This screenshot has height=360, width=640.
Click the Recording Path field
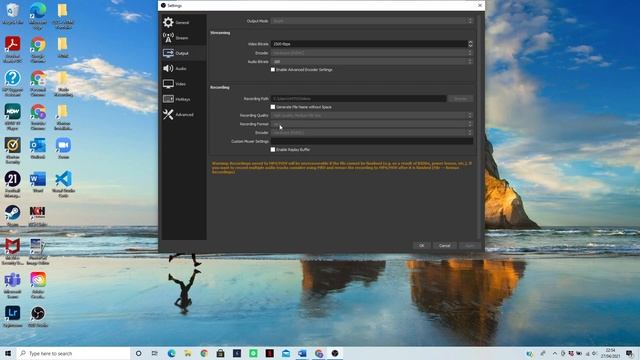point(358,99)
